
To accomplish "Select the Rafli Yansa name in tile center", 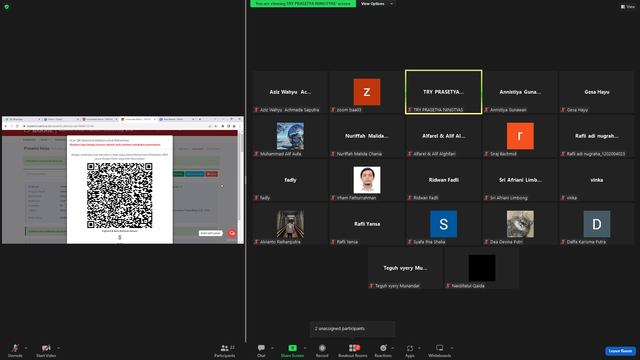I will click(367, 224).
